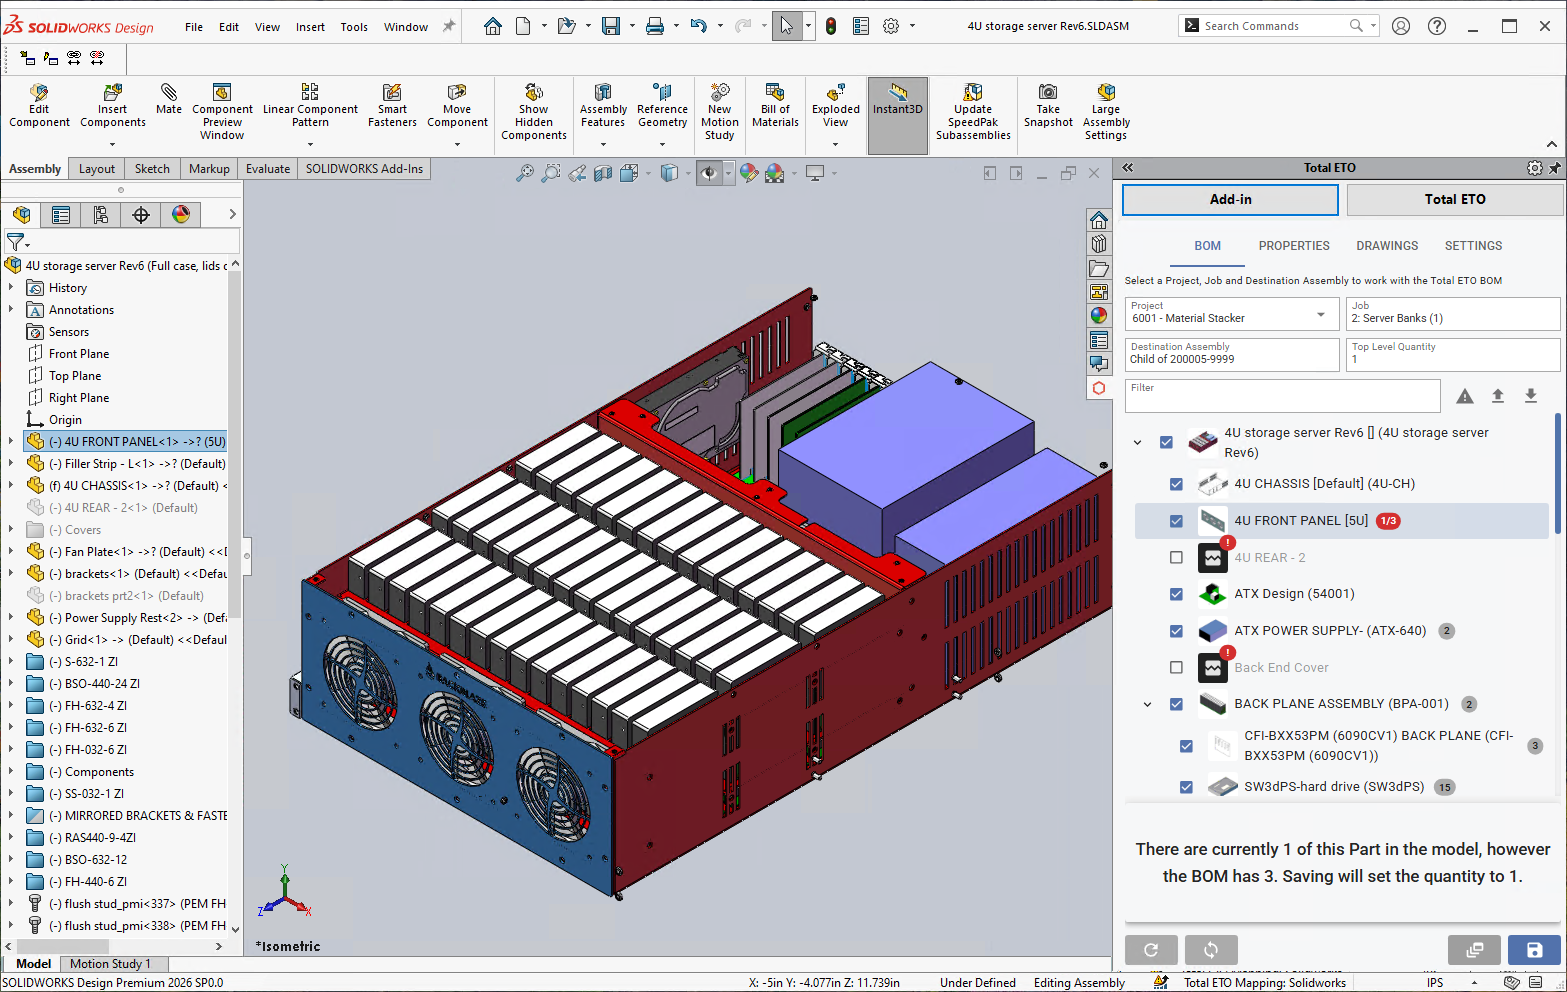Uncheck the 4U CHASSIS checkbox
Viewport: 1567px width, 992px height.
tap(1176, 484)
